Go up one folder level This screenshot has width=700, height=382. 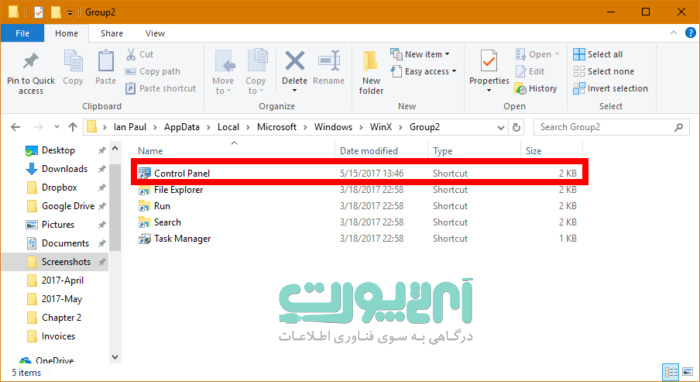tap(73, 127)
